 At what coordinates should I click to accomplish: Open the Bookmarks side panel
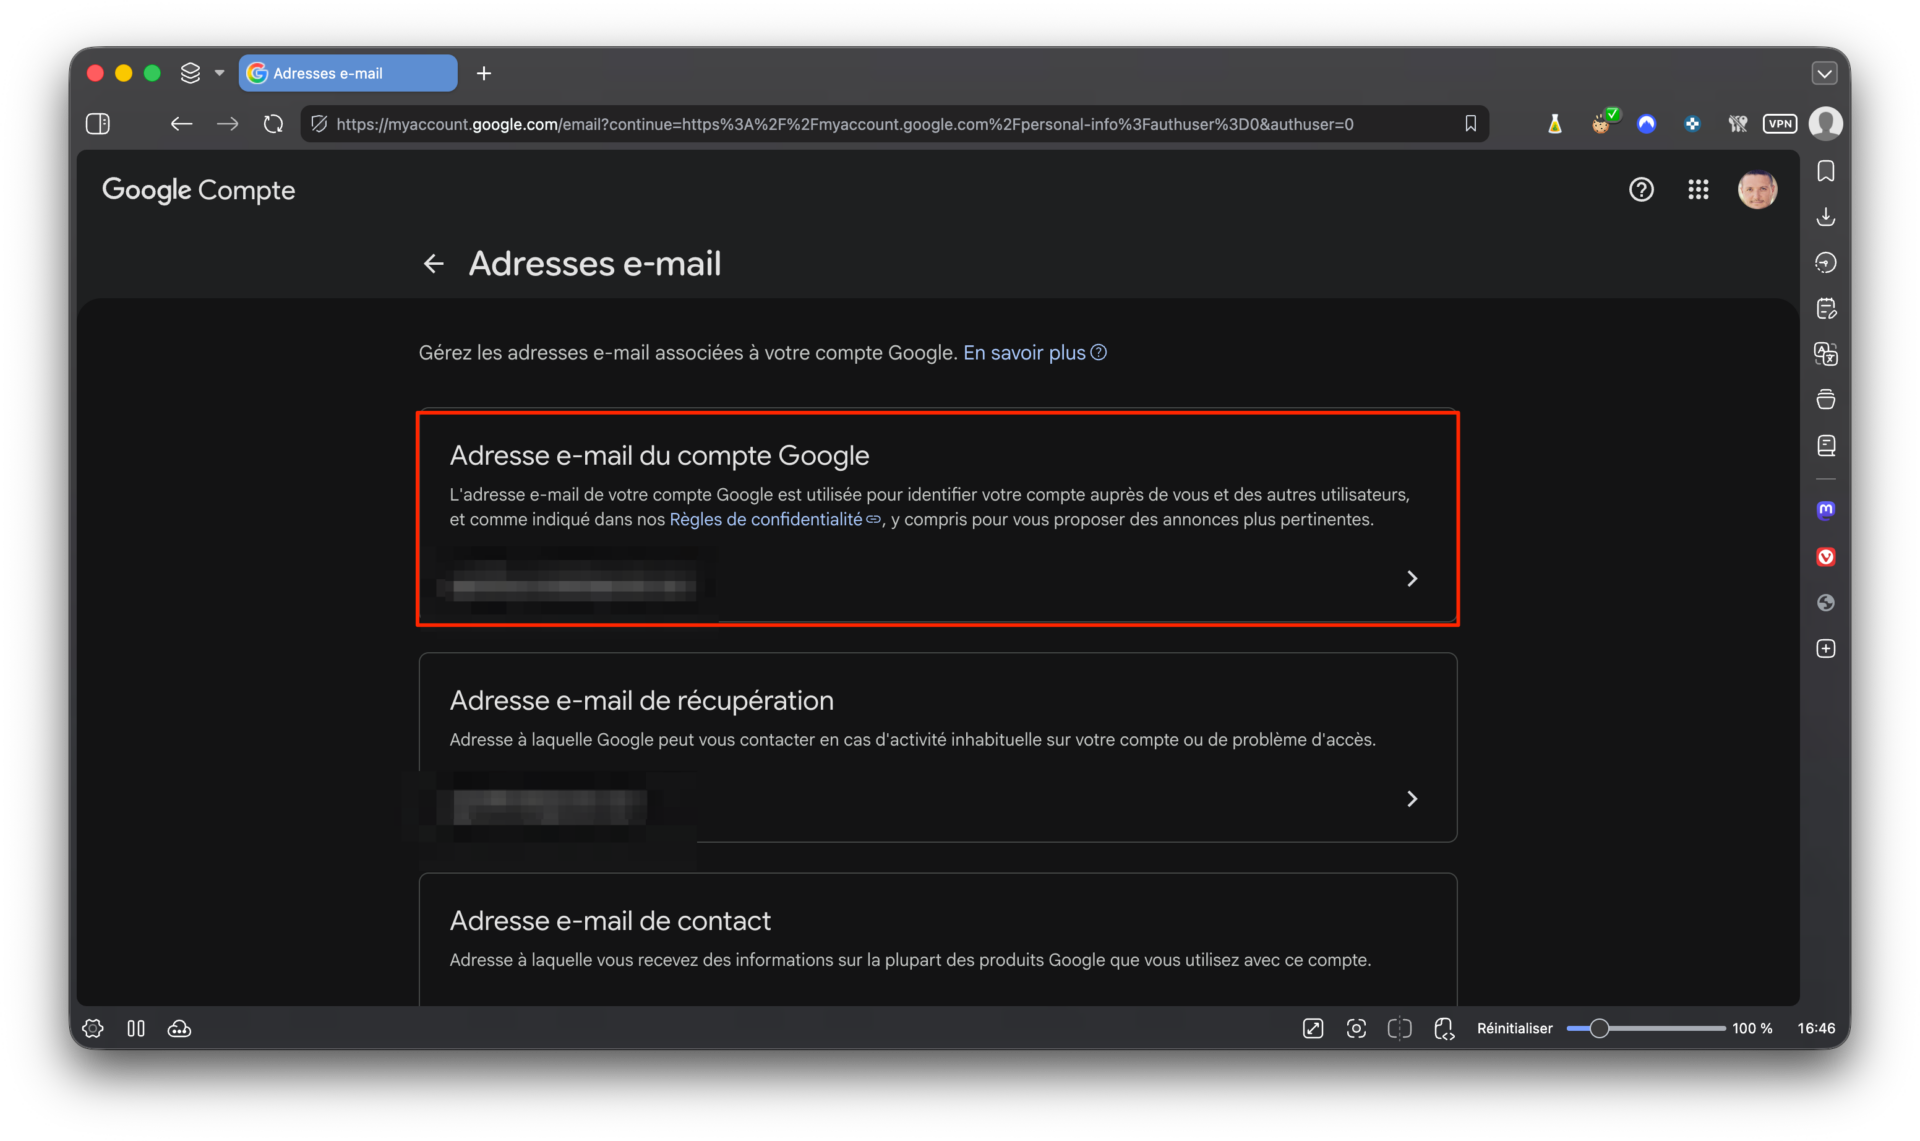pos(1826,171)
